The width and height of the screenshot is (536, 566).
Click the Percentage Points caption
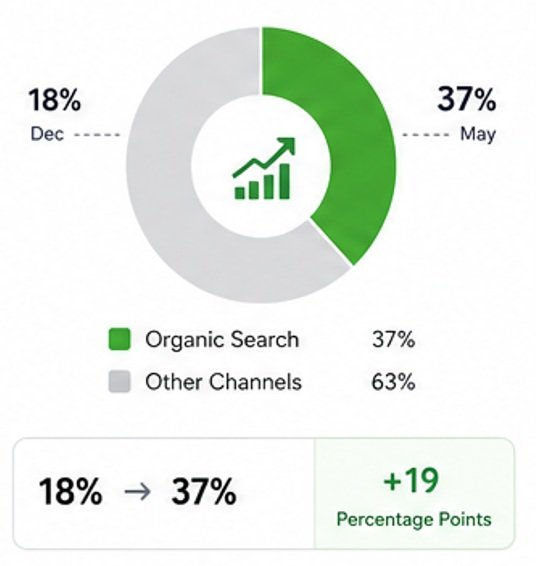(x=414, y=520)
